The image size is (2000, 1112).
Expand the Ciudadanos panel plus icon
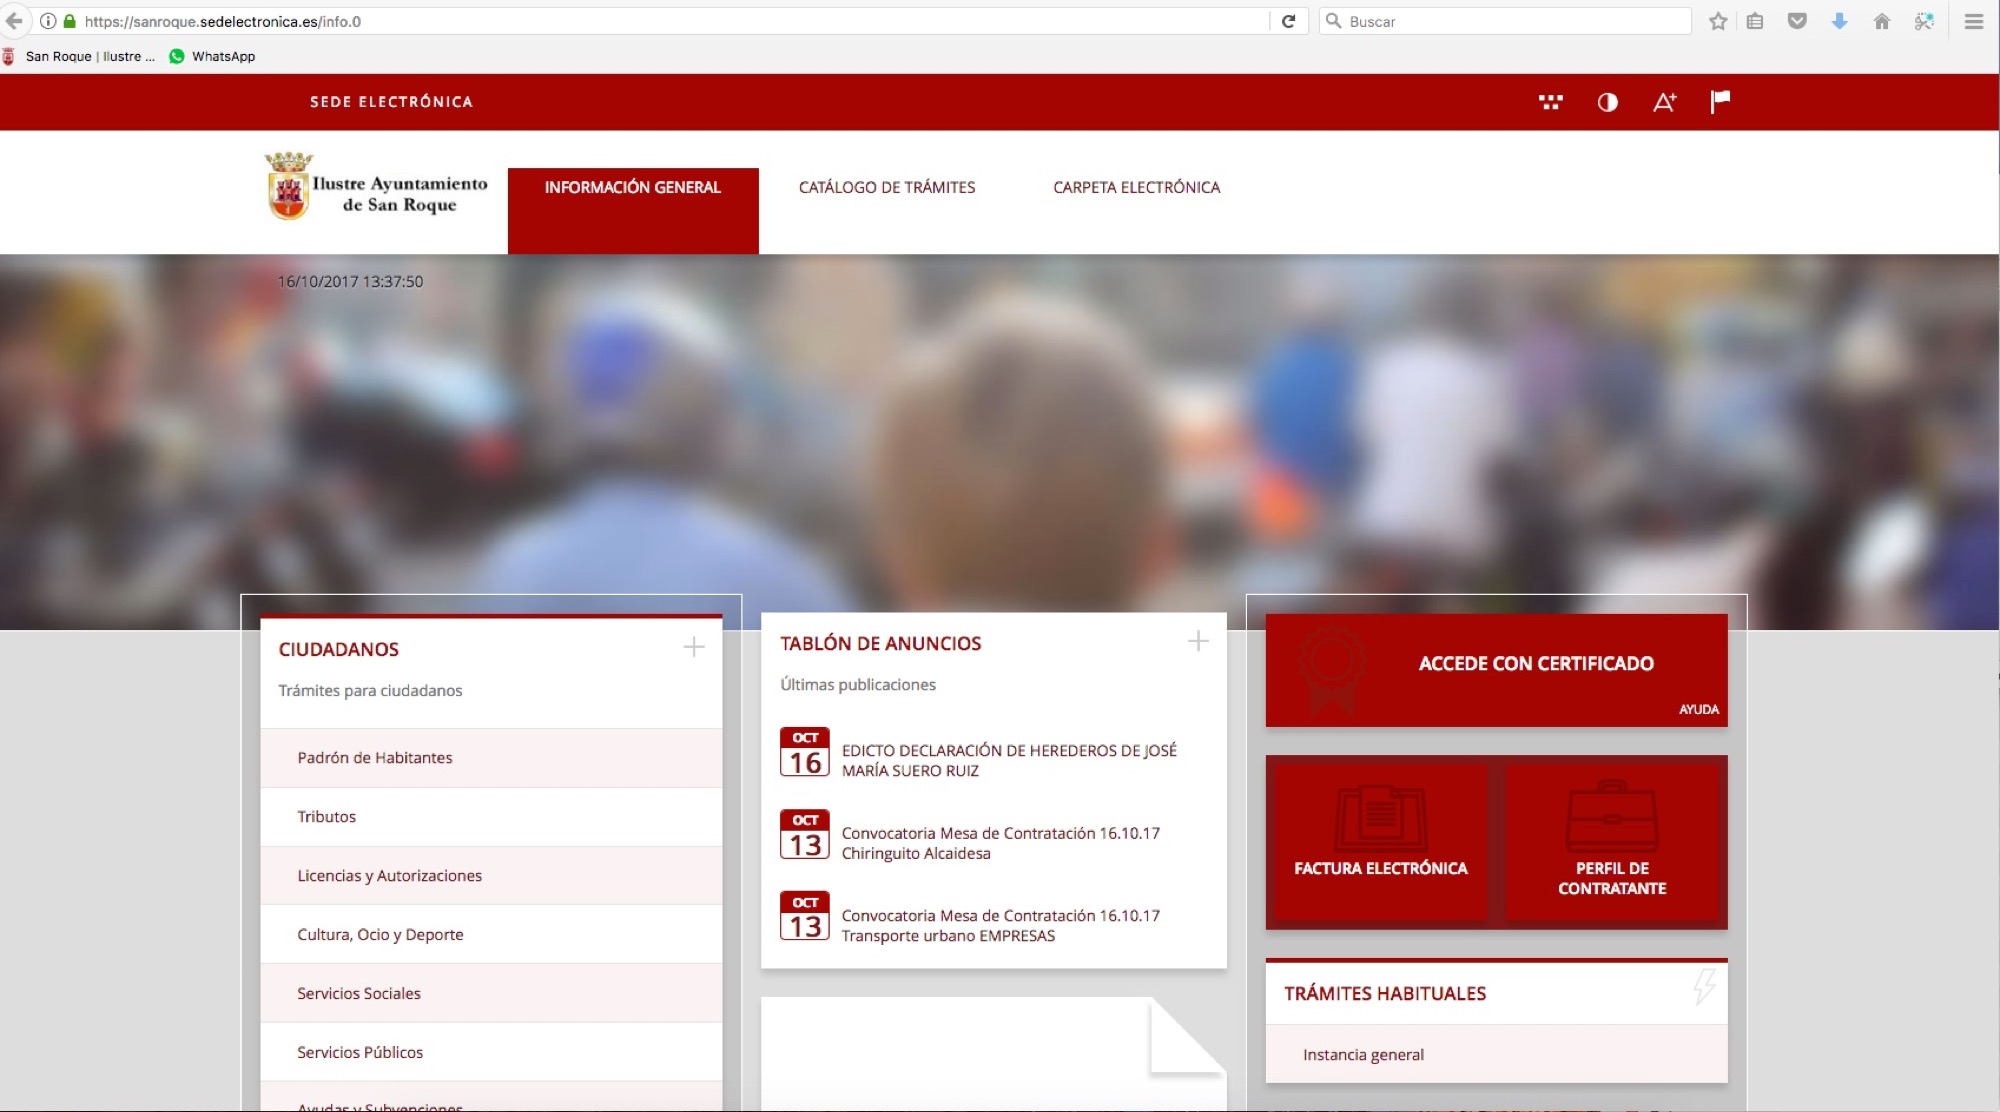694,647
